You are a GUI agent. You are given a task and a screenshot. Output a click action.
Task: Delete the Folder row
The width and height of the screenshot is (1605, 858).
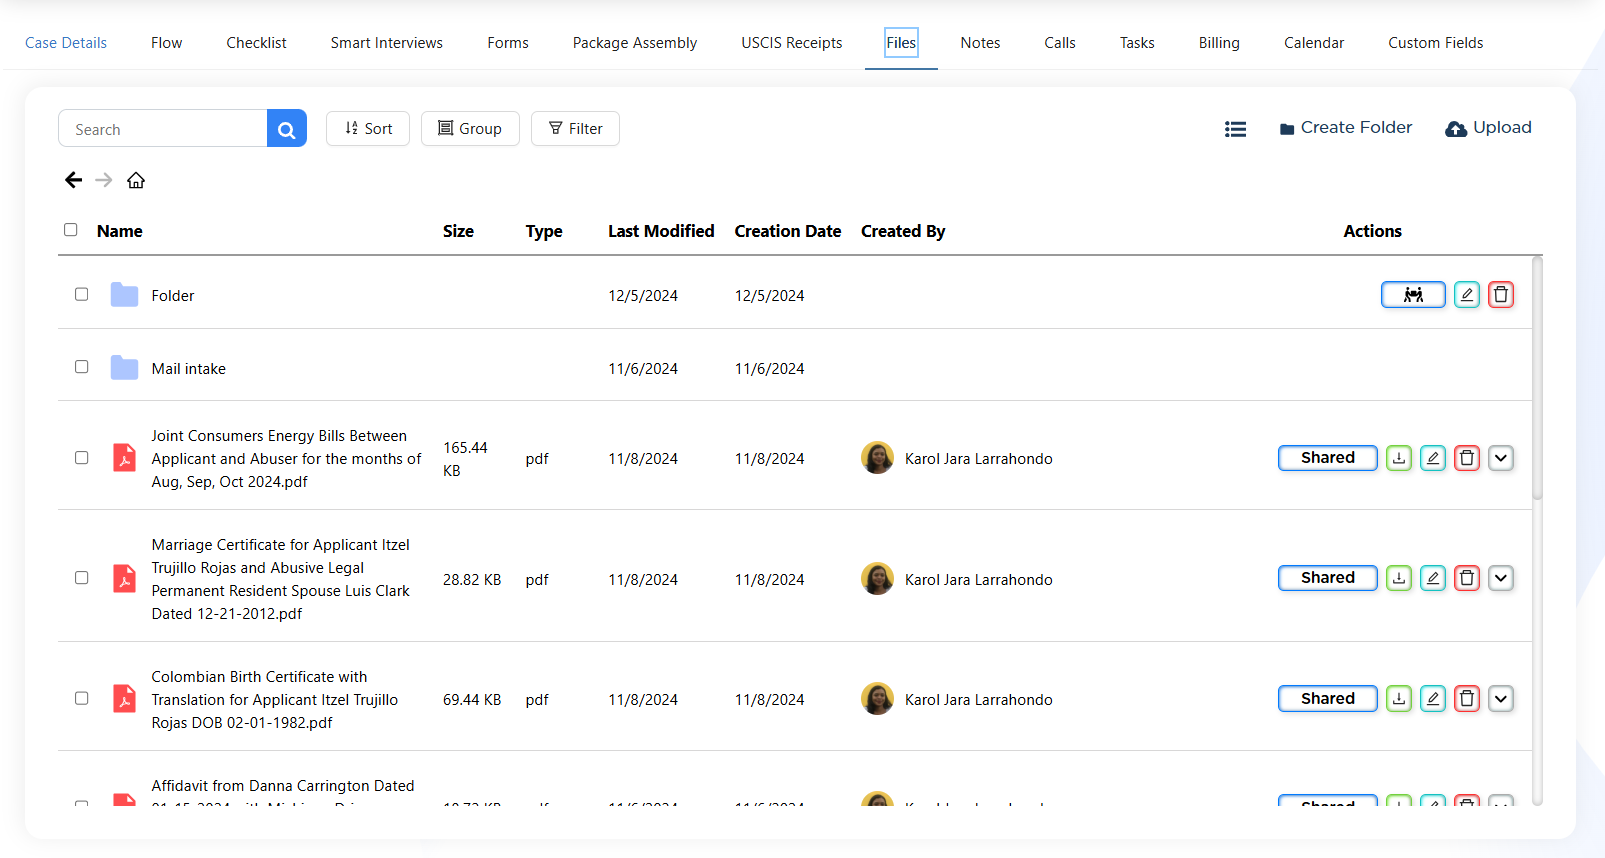1501,295
